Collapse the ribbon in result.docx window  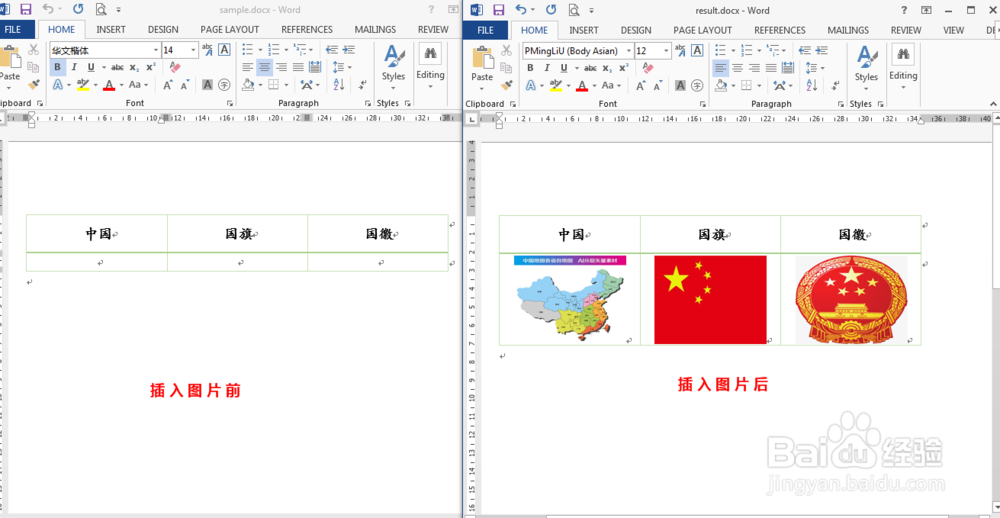point(994,103)
